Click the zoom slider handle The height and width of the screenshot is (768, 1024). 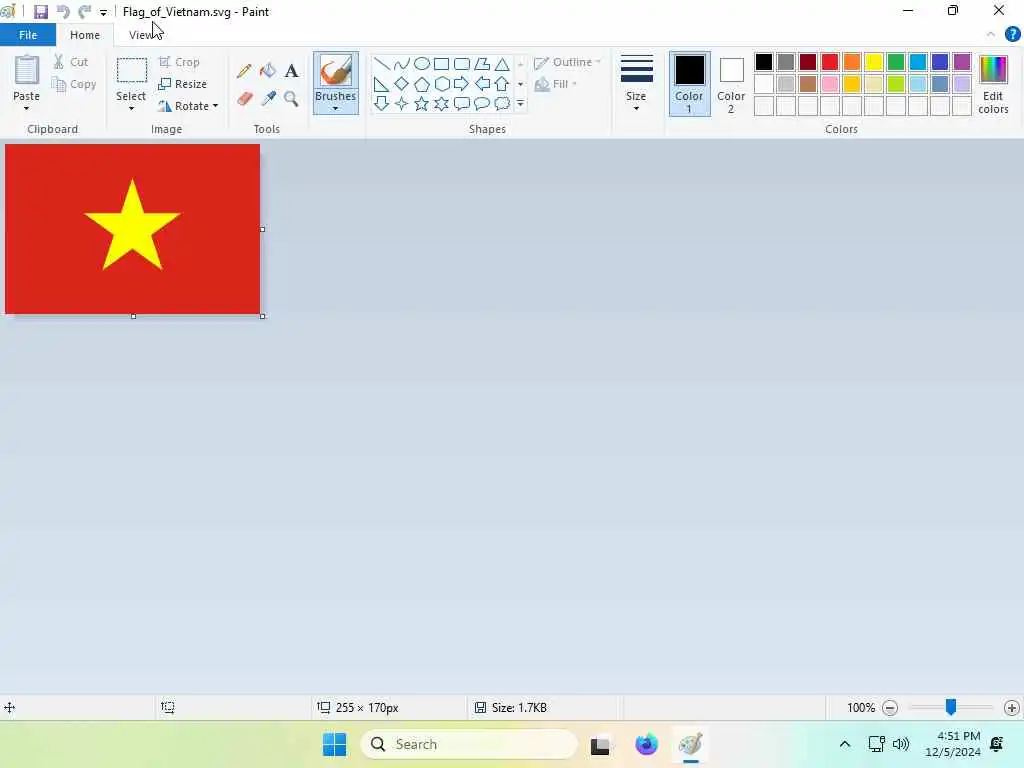pyautogui.click(x=951, y=707)
